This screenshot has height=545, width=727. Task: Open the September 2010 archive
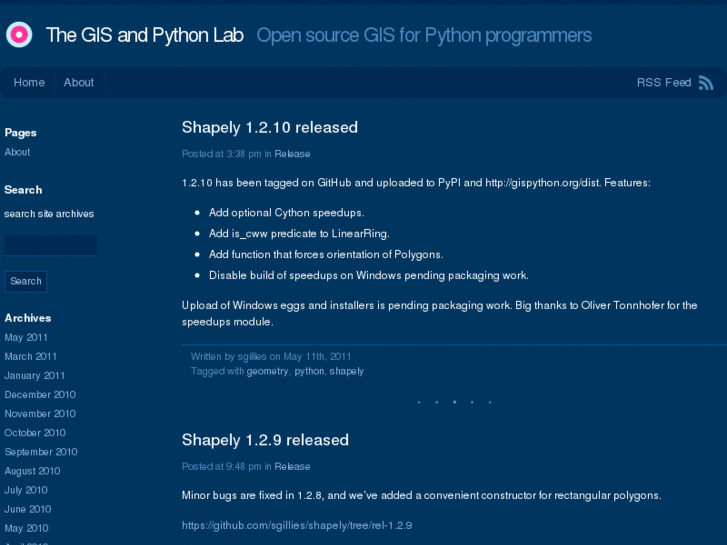[41, 452]
